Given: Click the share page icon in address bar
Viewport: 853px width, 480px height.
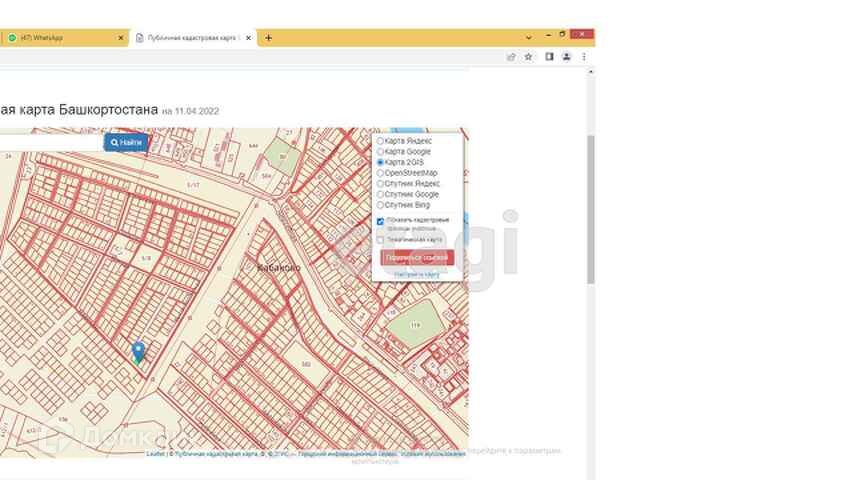Looking at the screenshot, I should coord(511,57).
